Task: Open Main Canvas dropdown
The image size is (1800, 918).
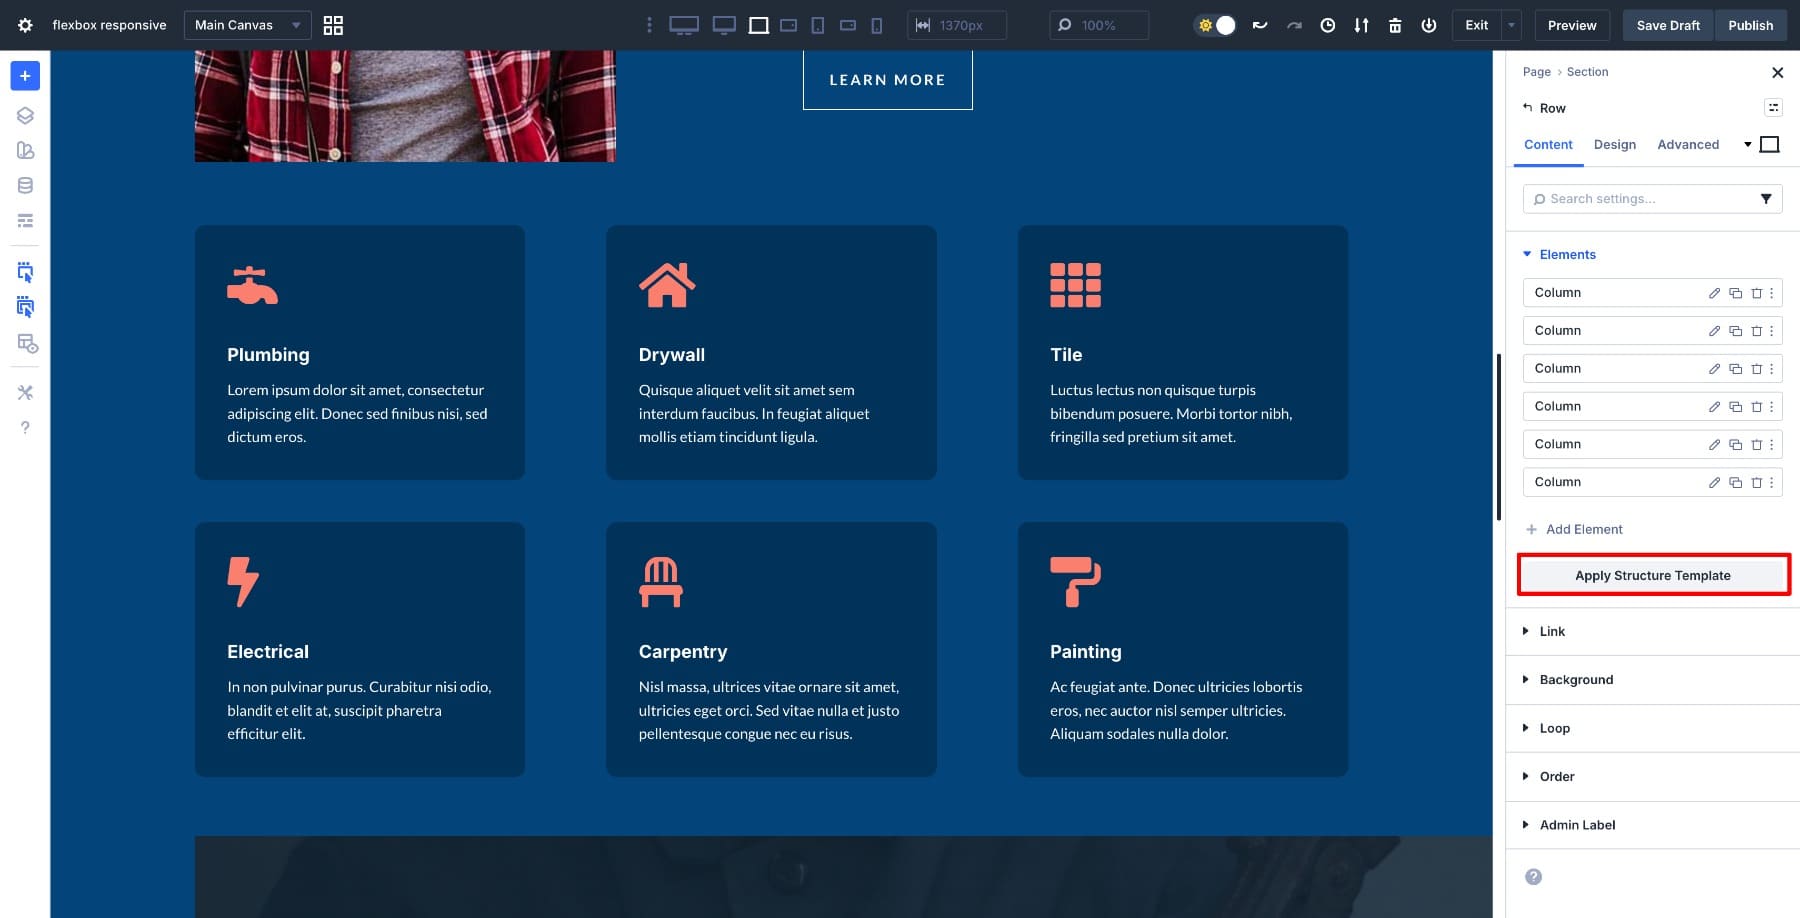Action: click(x=247, y=25)
